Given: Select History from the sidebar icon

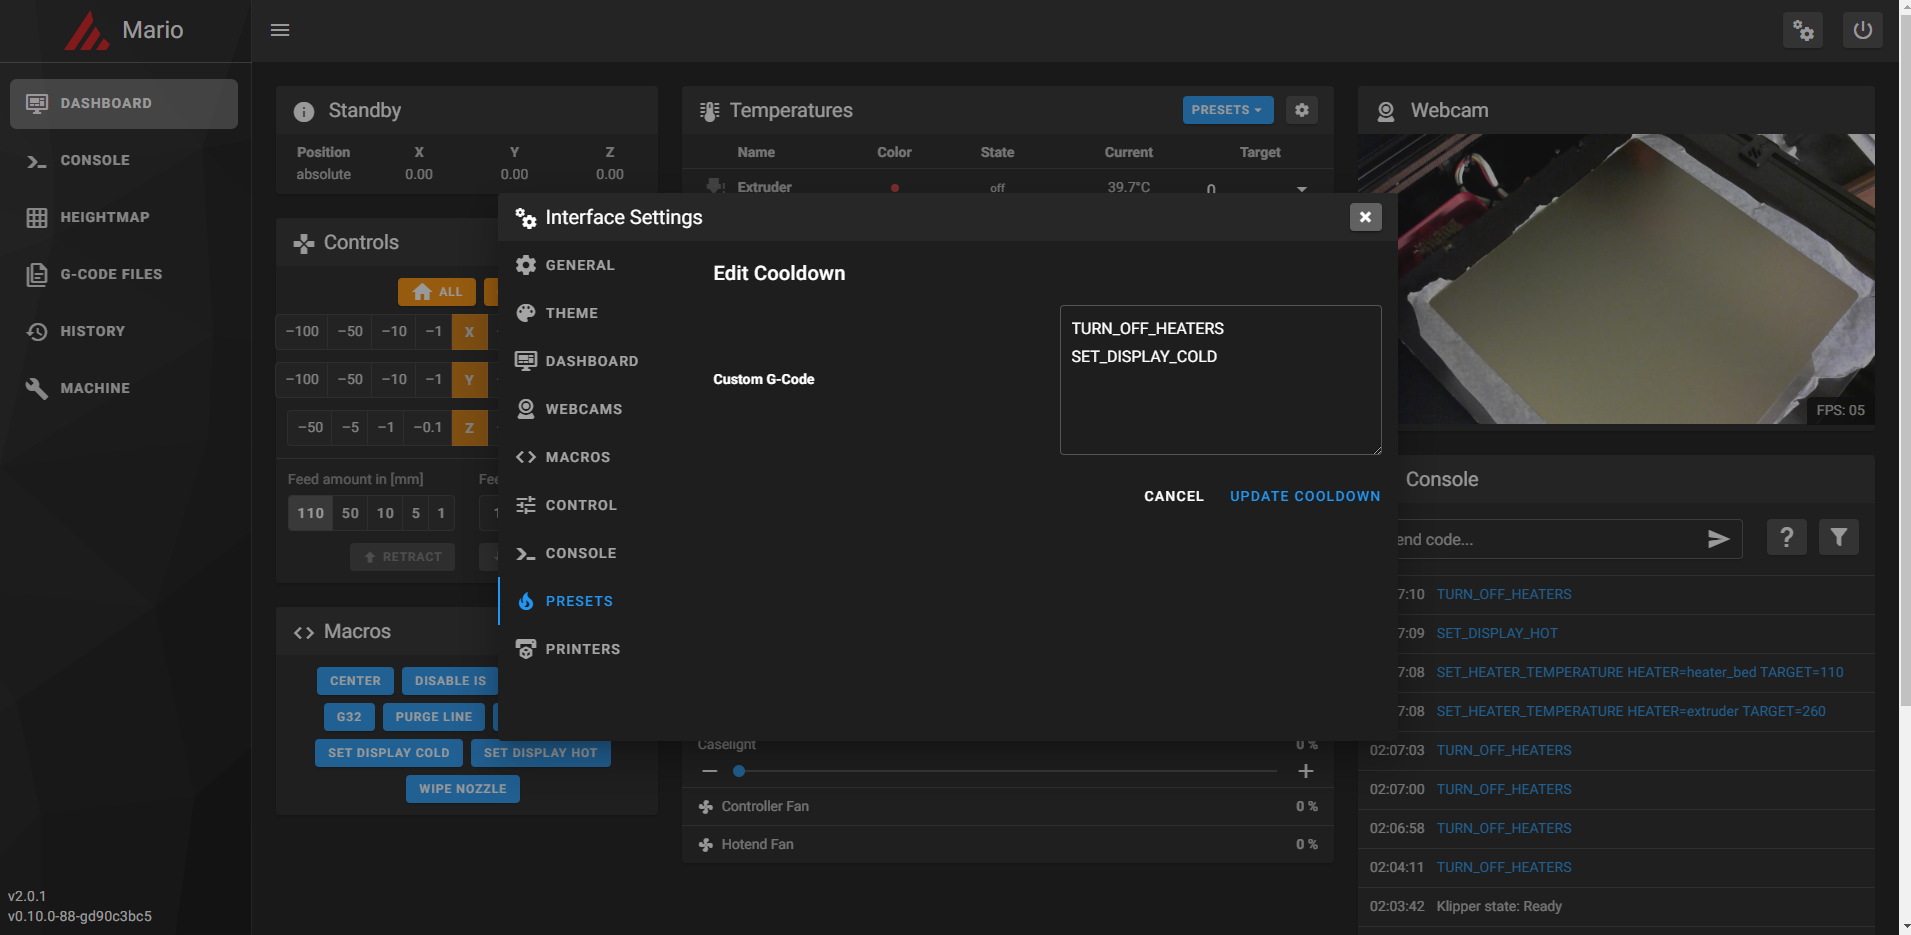Looking at the screenshot, I should [x=36, y=331].
